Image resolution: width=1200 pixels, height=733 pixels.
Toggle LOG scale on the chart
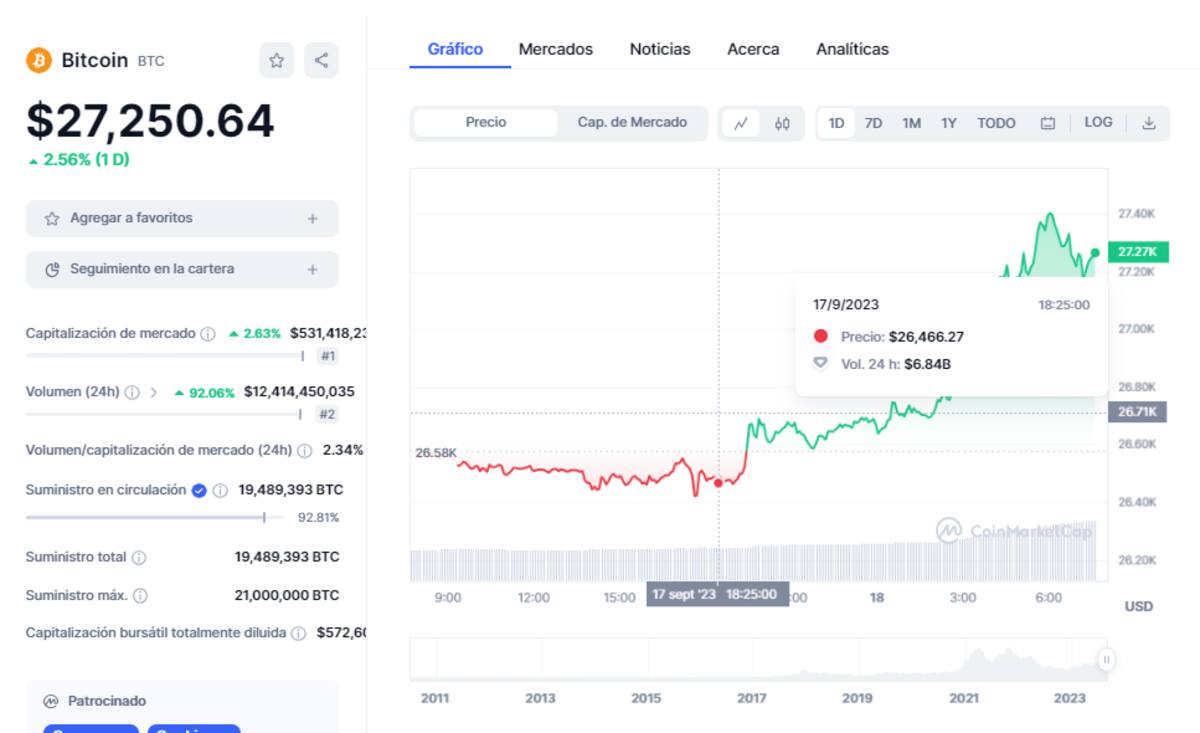point(1098,122)
